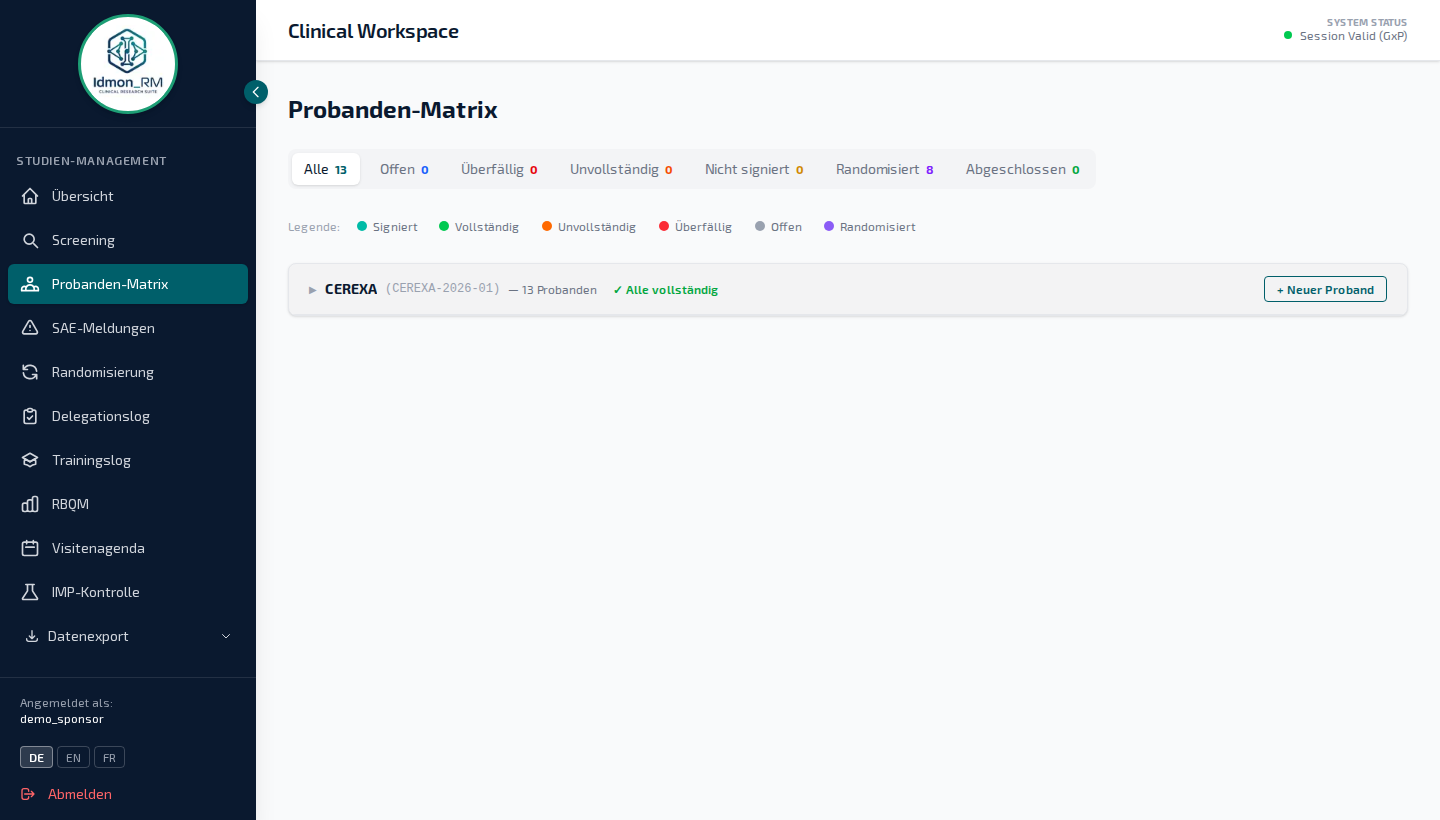Go to Screening page
This screenshot has width=1440, height=820.
click(128, 240)
